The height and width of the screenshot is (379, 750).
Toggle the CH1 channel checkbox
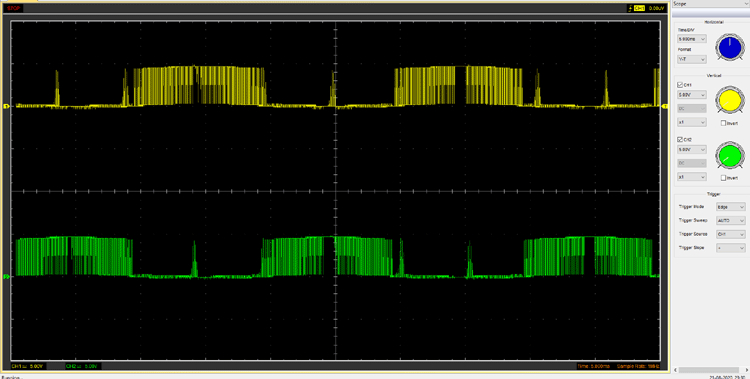680,85
